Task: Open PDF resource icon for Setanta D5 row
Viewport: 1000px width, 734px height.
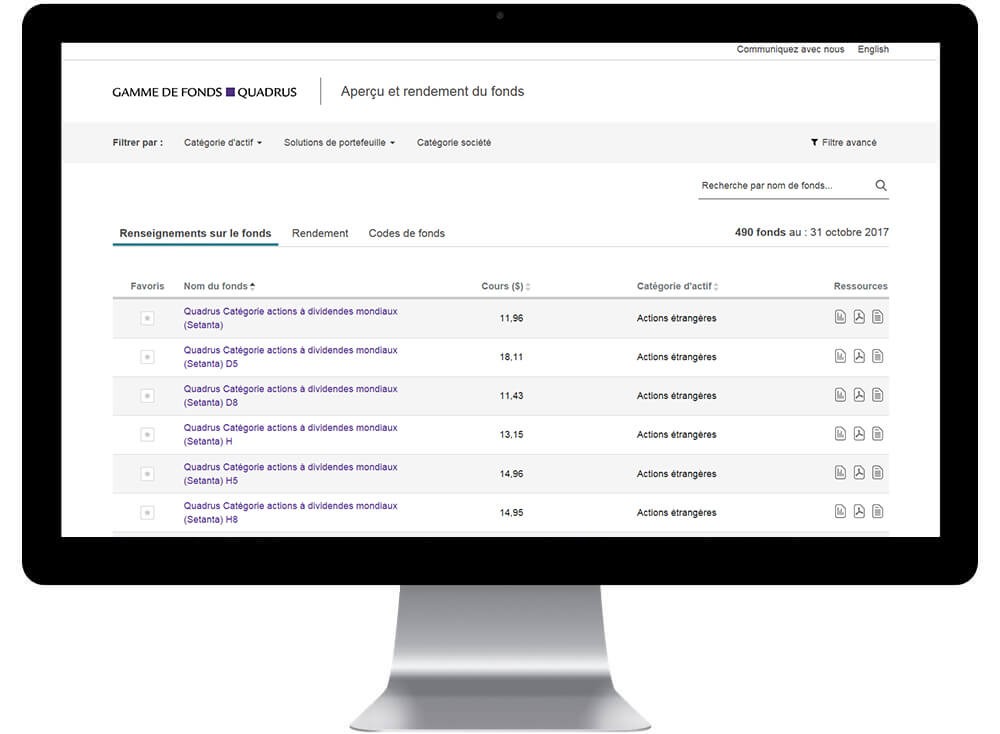Action: click(x=859, y=356)
